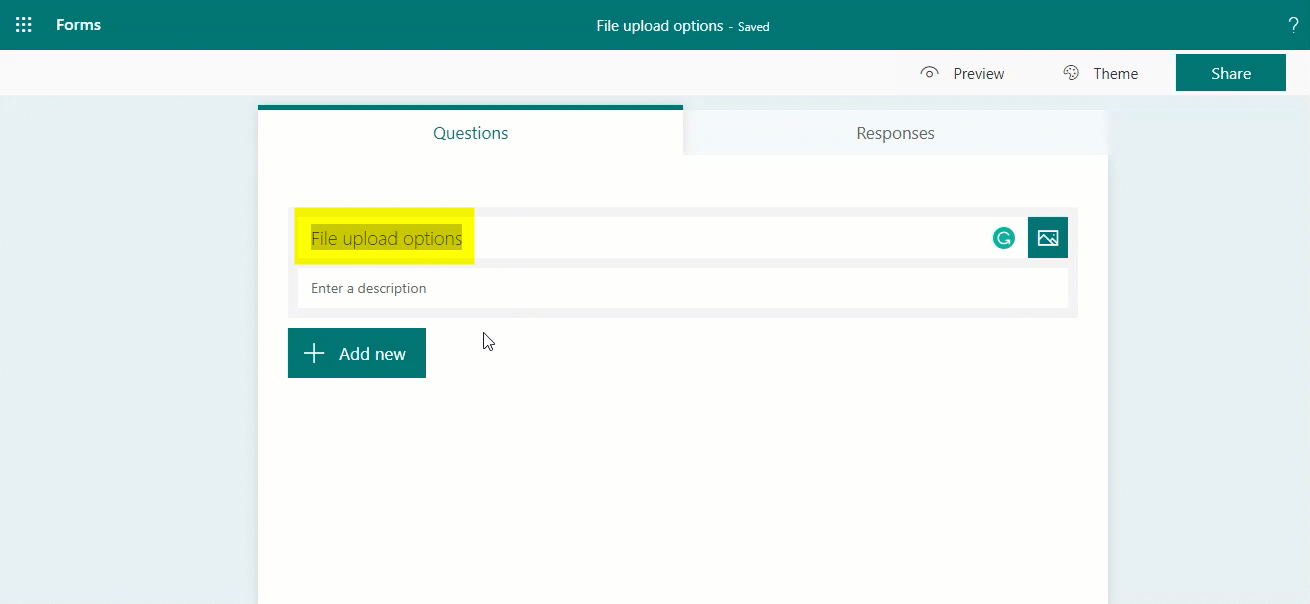Click the highlighted form title field

coord(386,238)
